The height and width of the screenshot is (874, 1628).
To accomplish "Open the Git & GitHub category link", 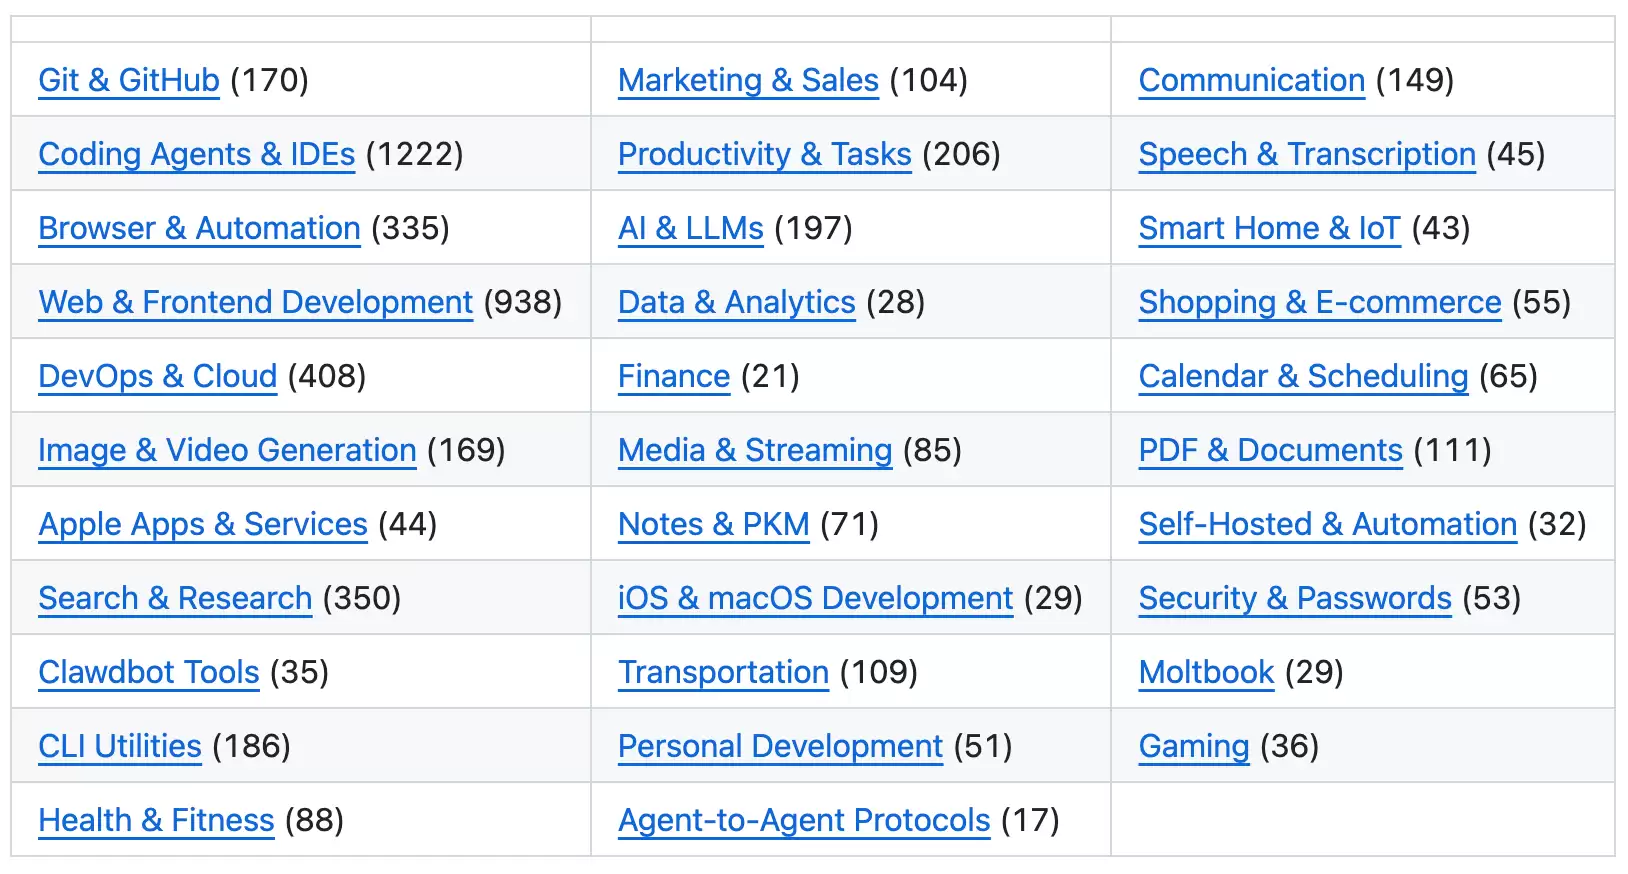I will click(128, 80).
